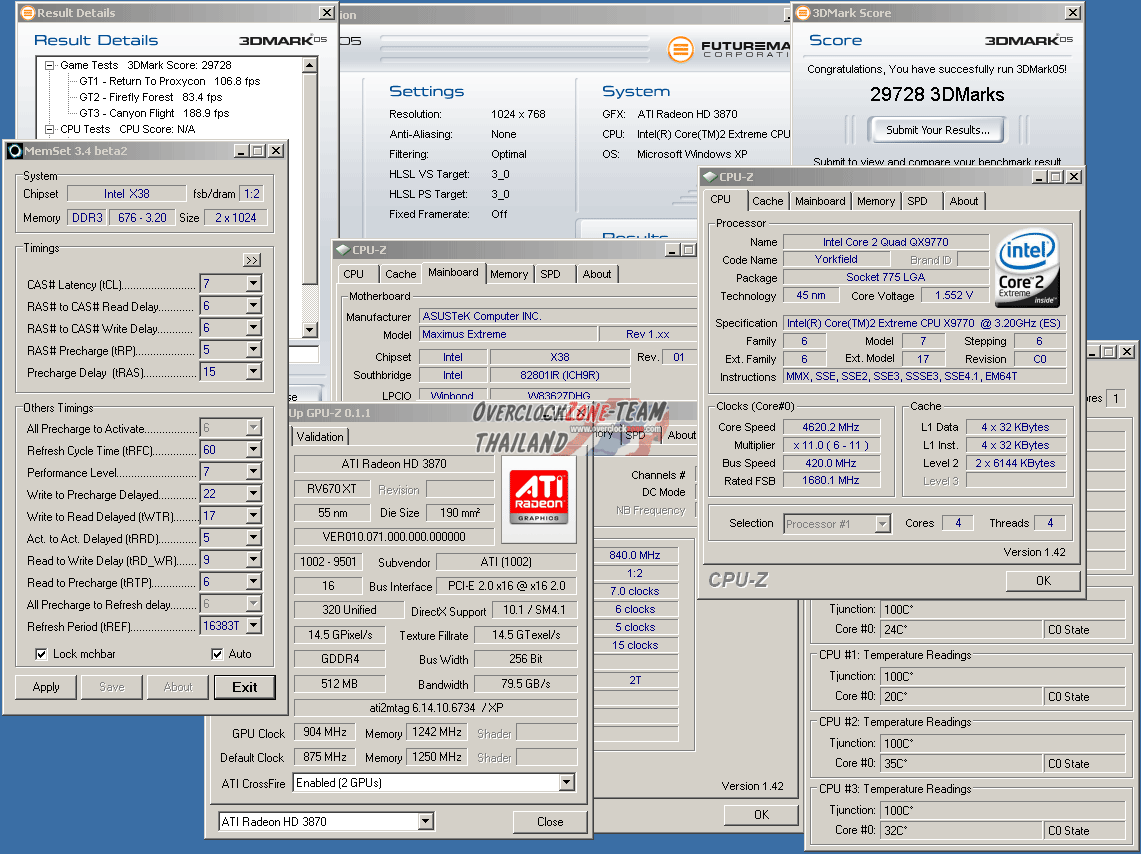Click the Bus Speed 420.0 MHz value
The height and width of the screenshot is (854, 1141).
pos(831,463)
